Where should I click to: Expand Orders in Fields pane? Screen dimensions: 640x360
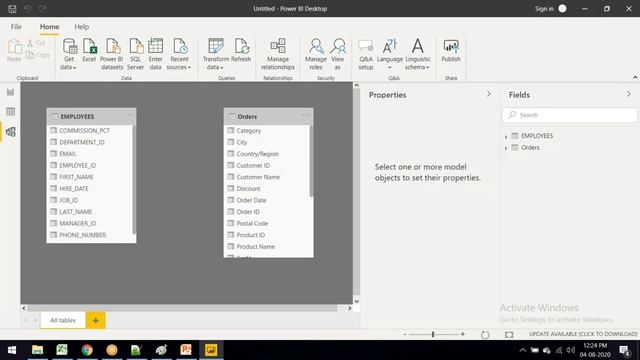tap(506, 148)
